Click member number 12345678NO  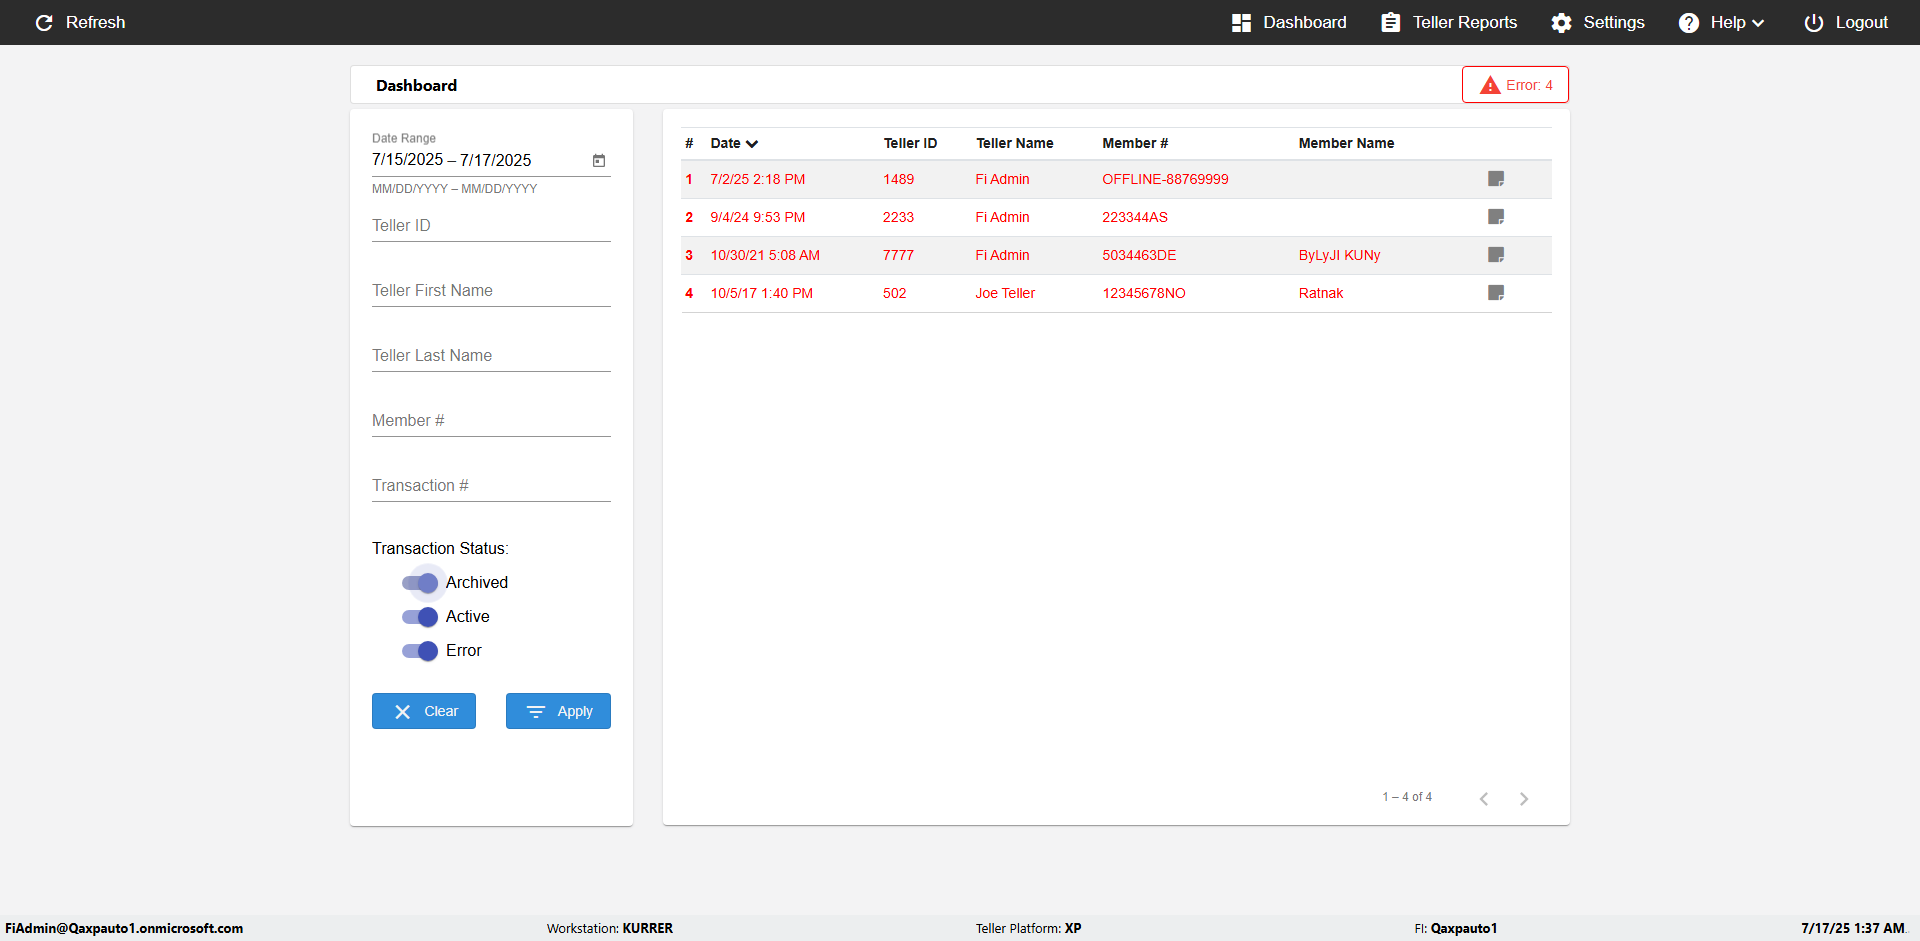click(x=1143, y=293)
